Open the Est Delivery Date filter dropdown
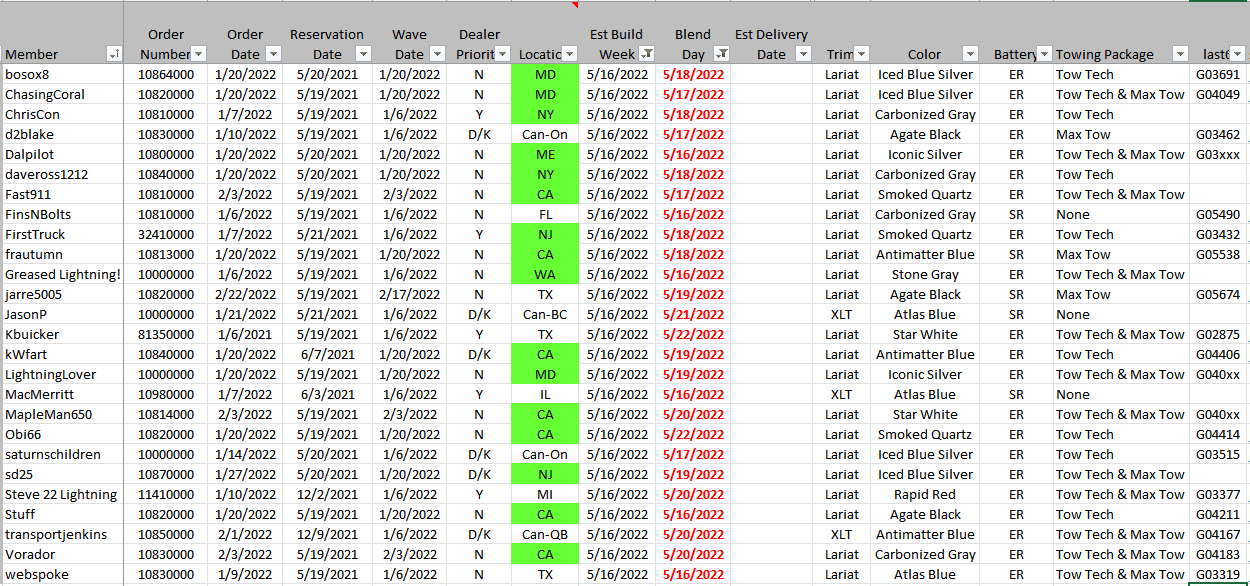Screen dimensions: 1250x586 click(803, 54)
